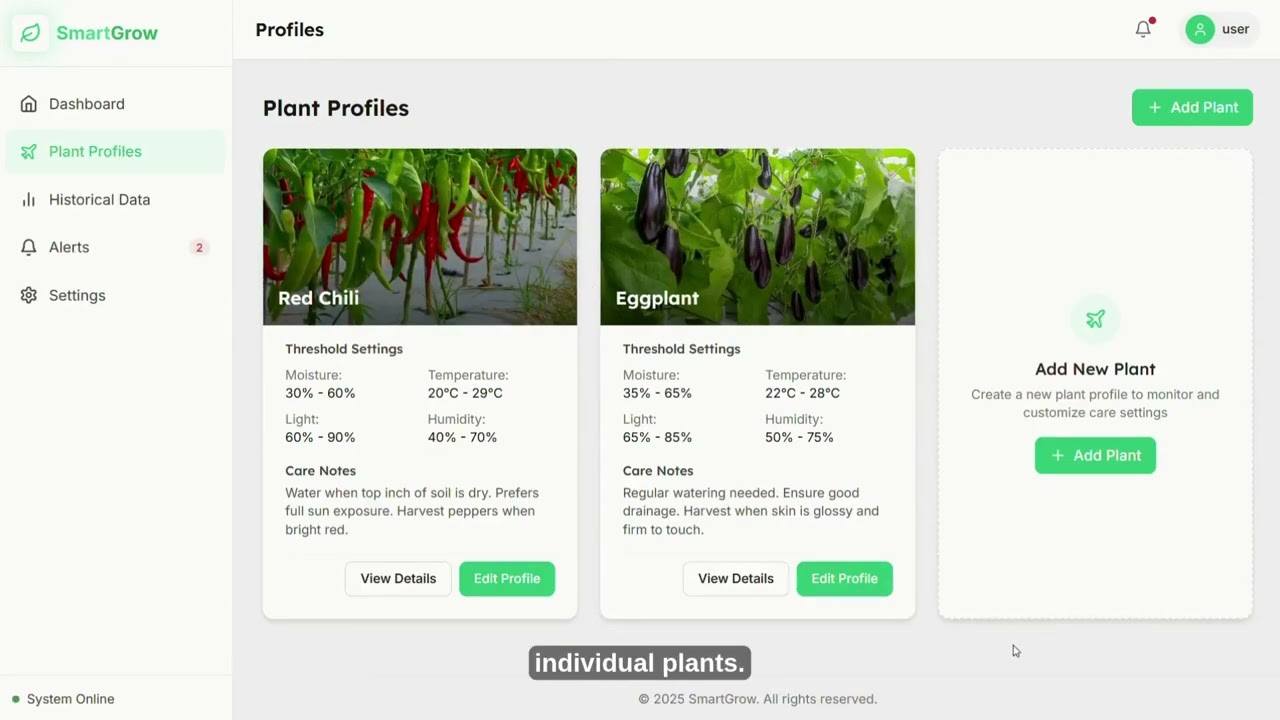Click the SmartGrow leaf logo icon
The width and height of the screenshot is (1280, 720).
(x=31, y=33)
